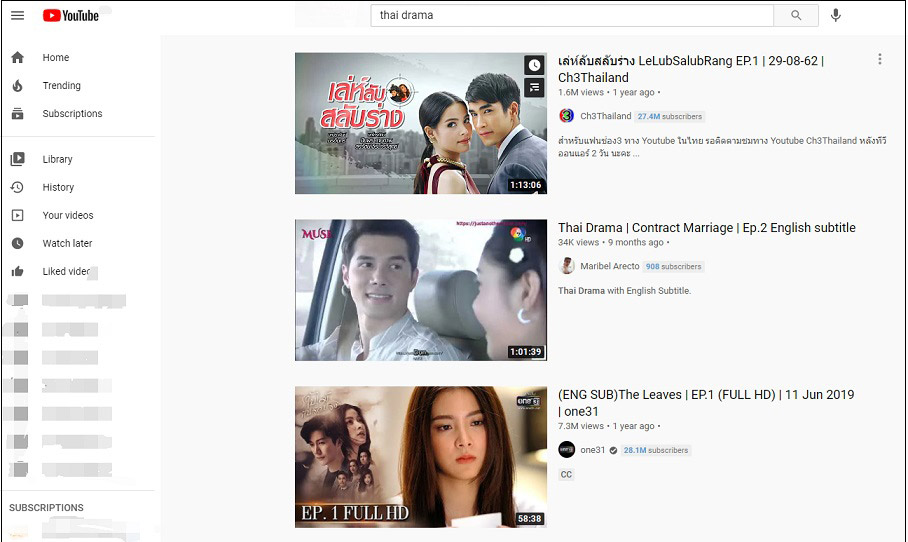The width and height of the screenshot is (908, 542).
Task: Open one31 channel avatar
Action: 566,450
